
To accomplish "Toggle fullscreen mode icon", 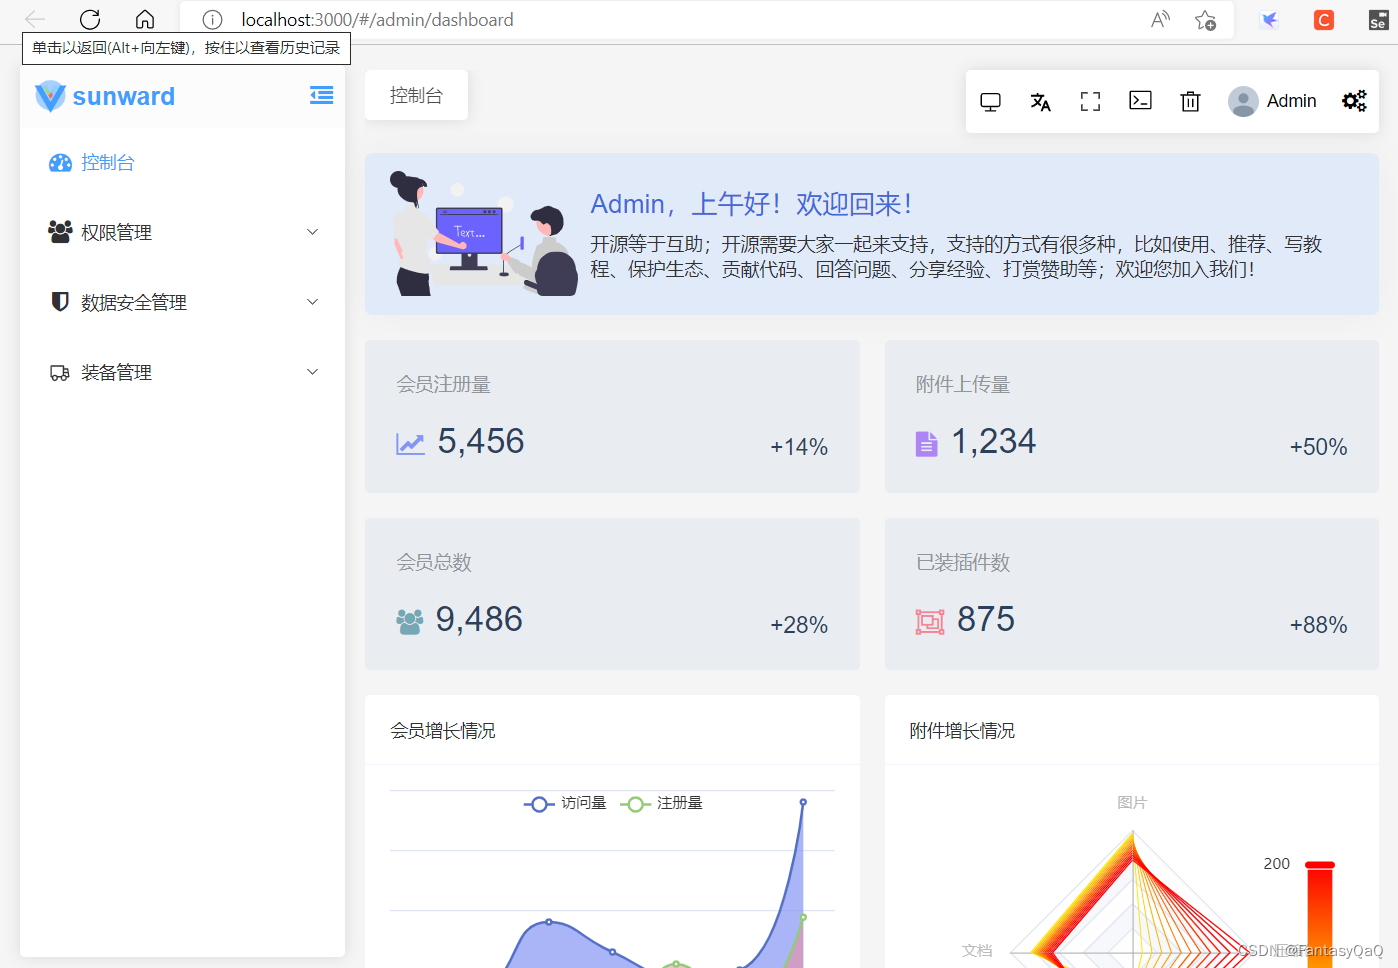I will pyautogui.click(x=1090, y=101).
